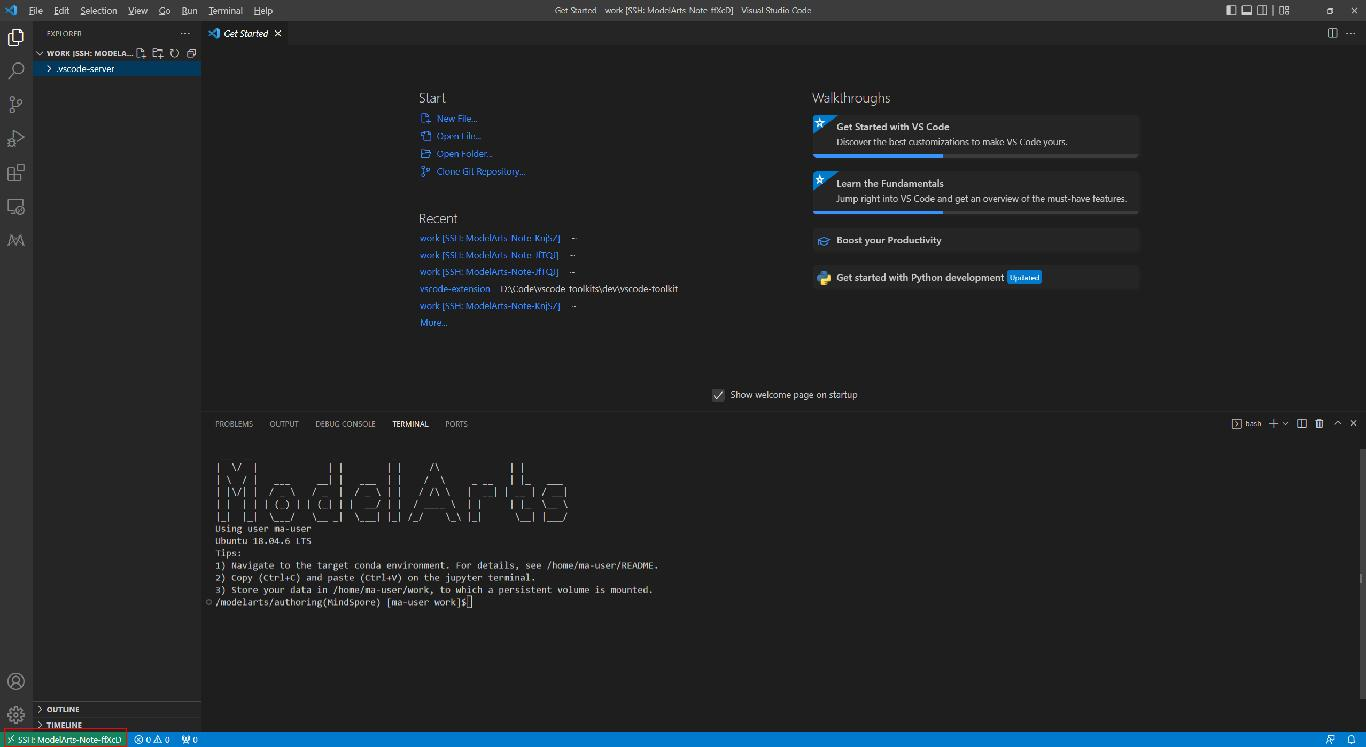Close the Get Started tab

(278, 33)
